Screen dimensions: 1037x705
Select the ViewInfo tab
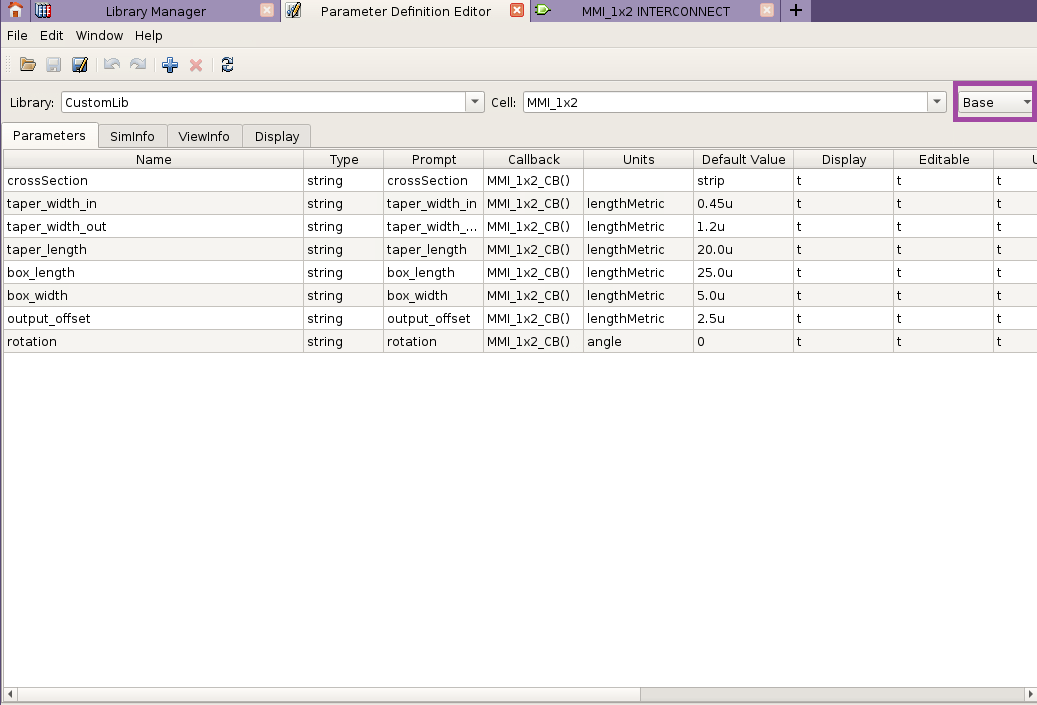(x=204, y=136)
